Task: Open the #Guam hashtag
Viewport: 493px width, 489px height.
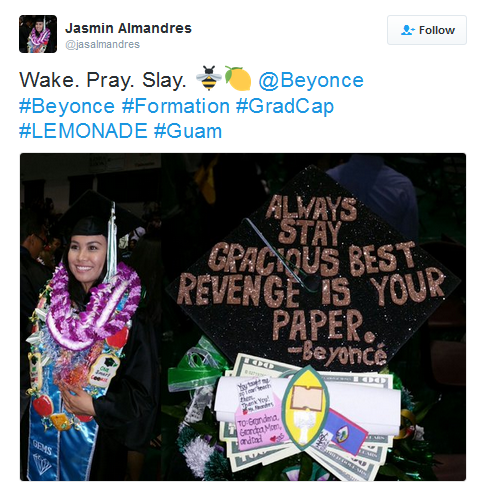Action: (188, 131)
